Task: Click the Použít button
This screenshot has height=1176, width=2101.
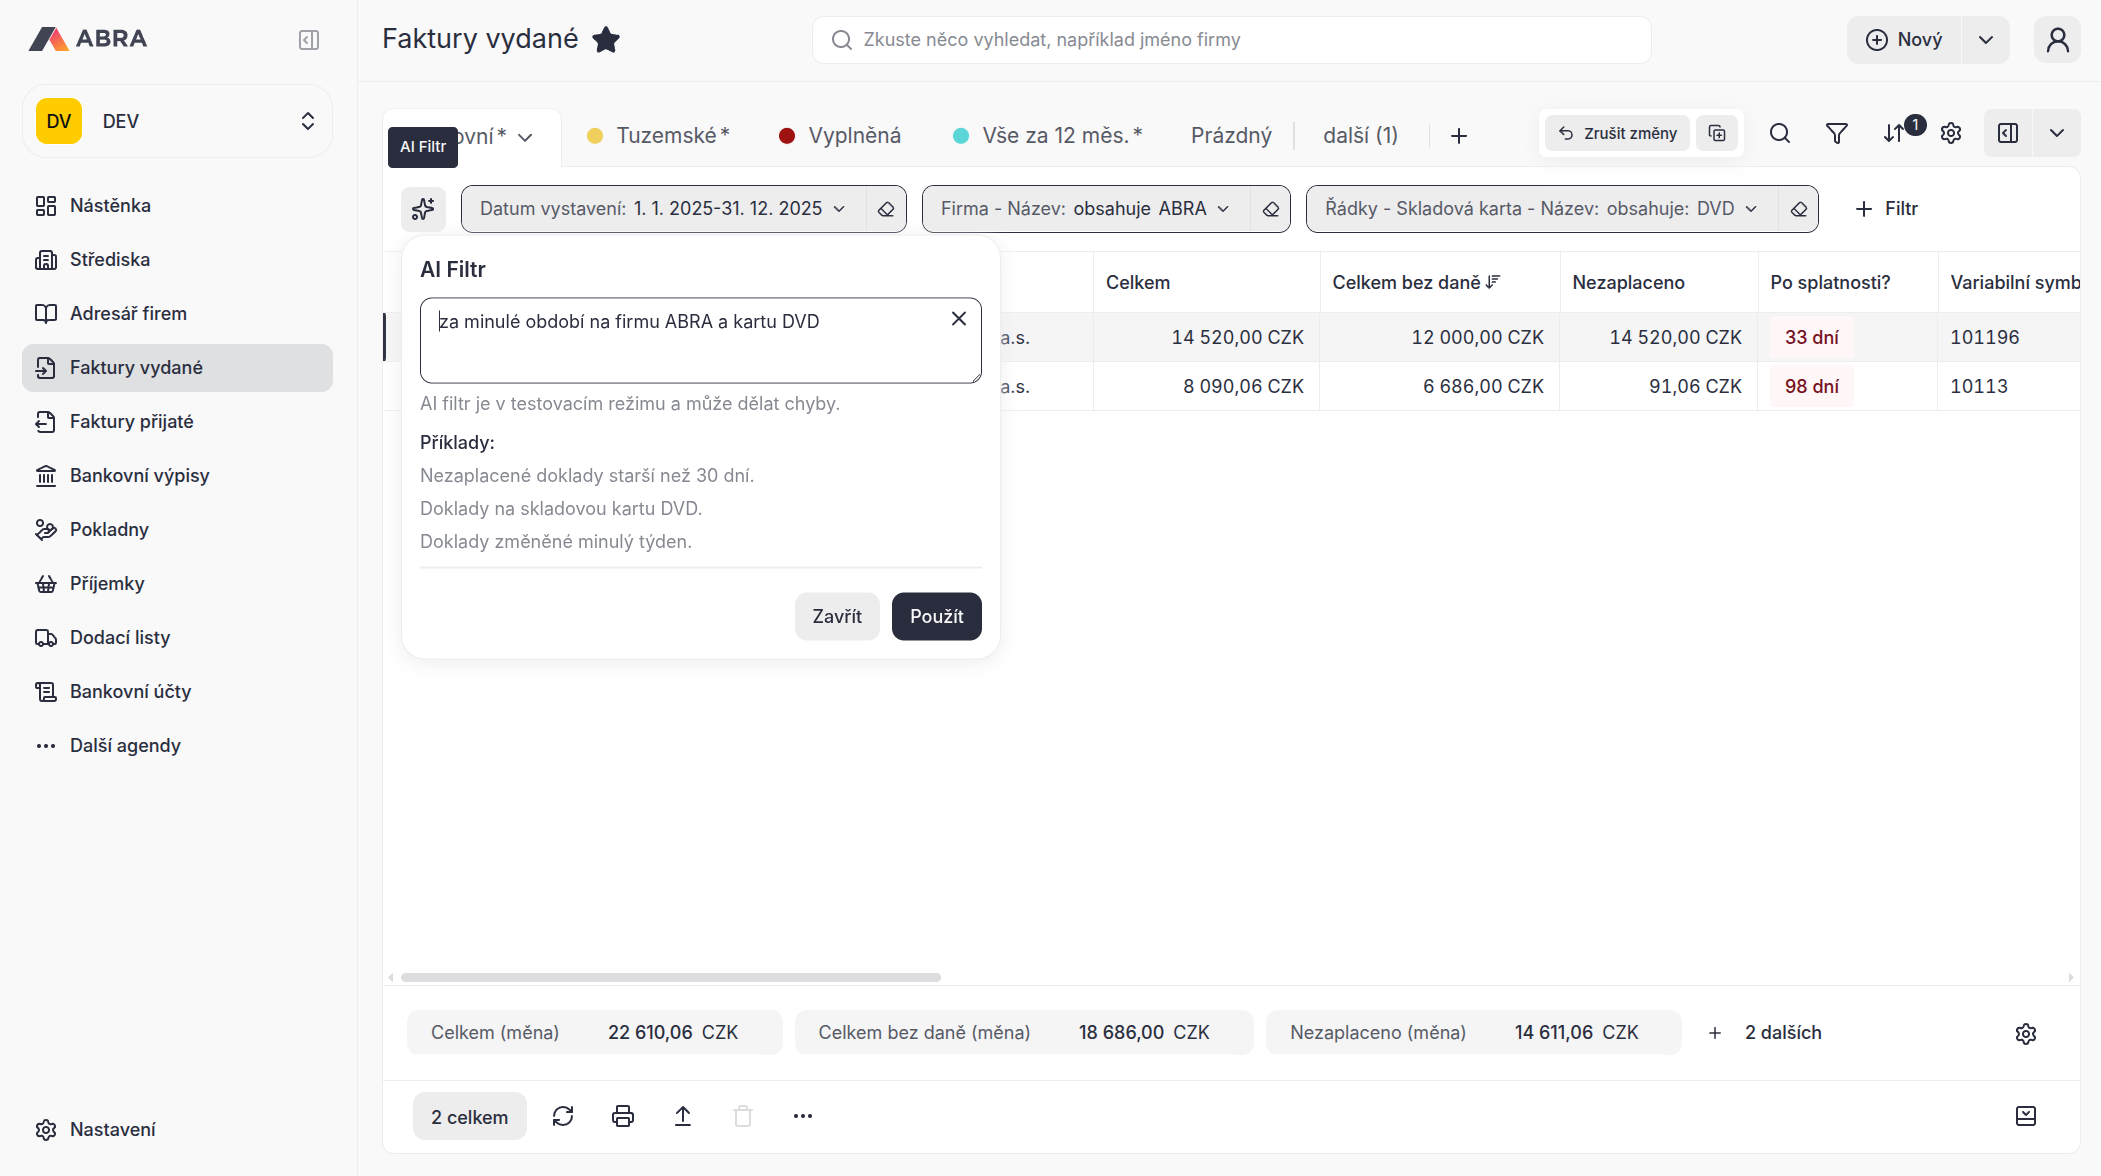Action: click(x=936, y=617)
